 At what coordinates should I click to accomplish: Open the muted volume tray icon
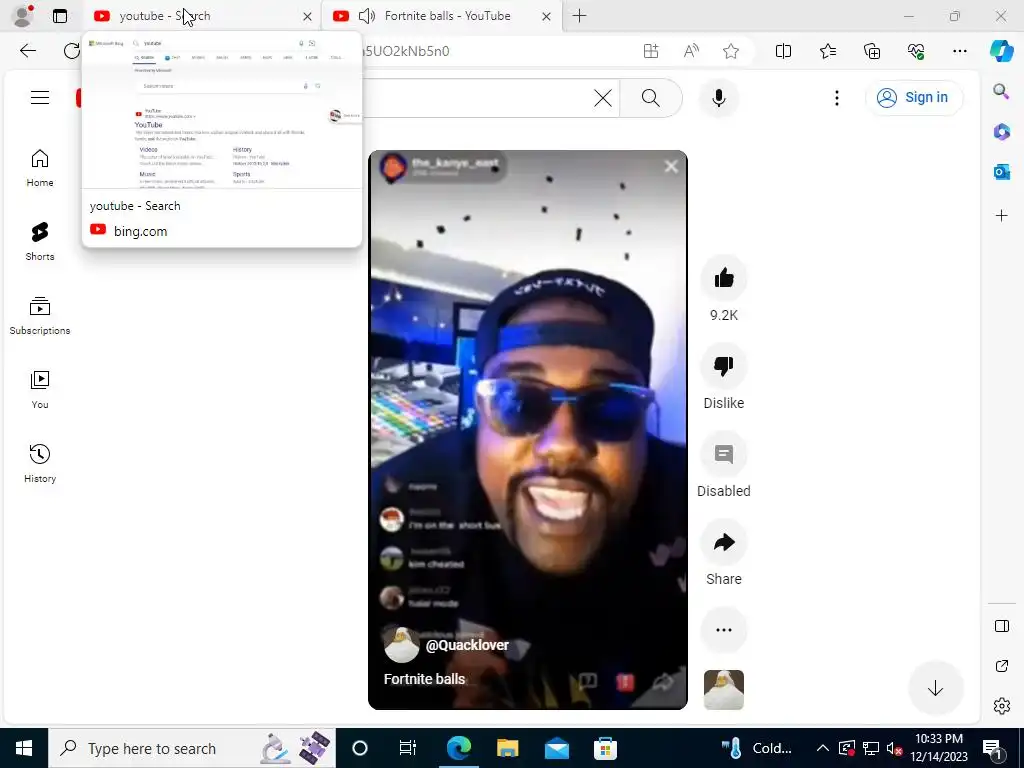(895, 748)
